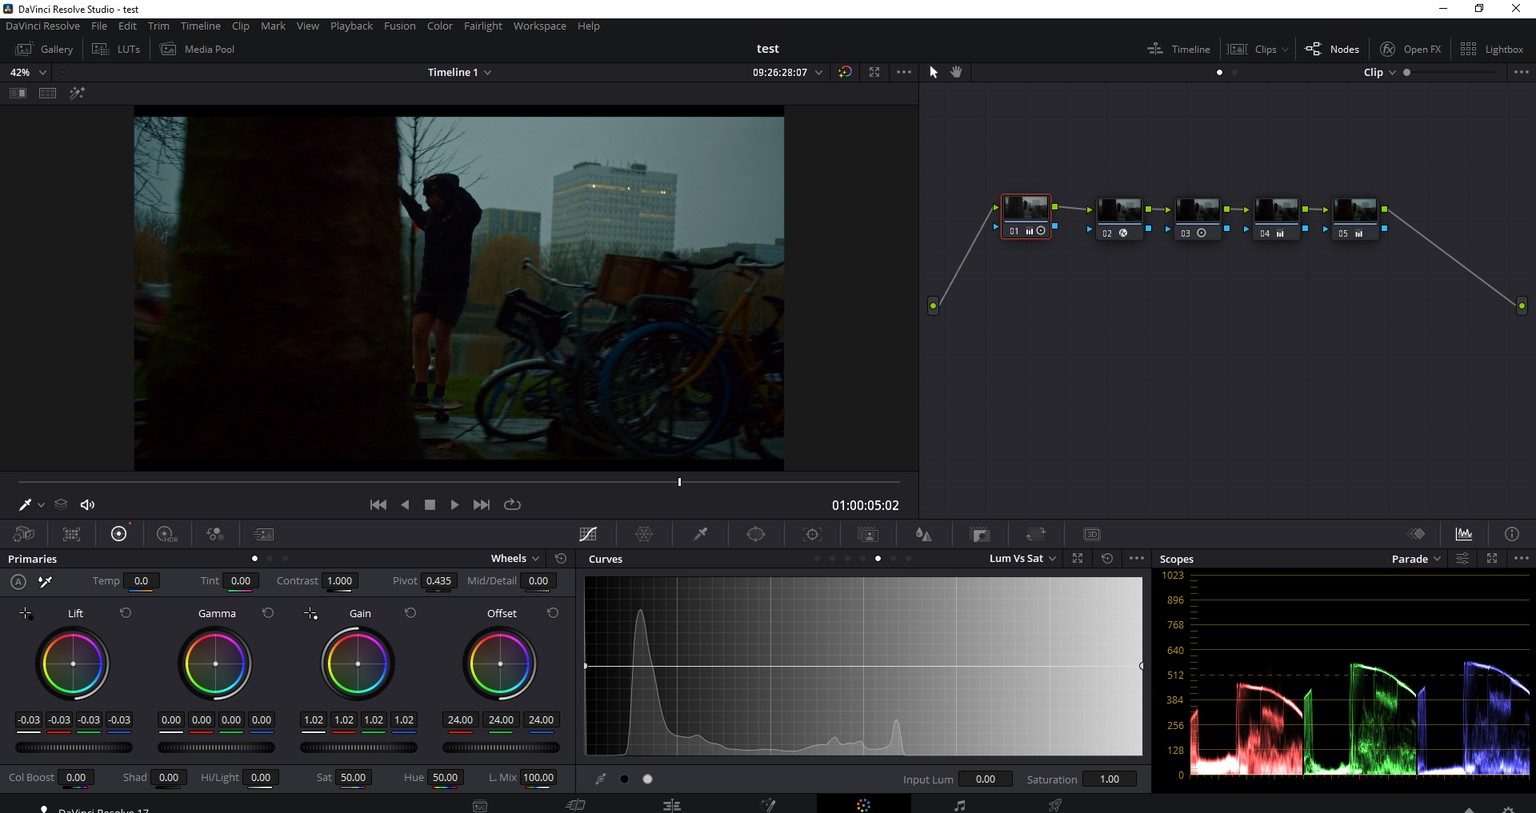Click the auto balance A button
The width and height of the screenshot is (1536, 813).
[18, 581]
